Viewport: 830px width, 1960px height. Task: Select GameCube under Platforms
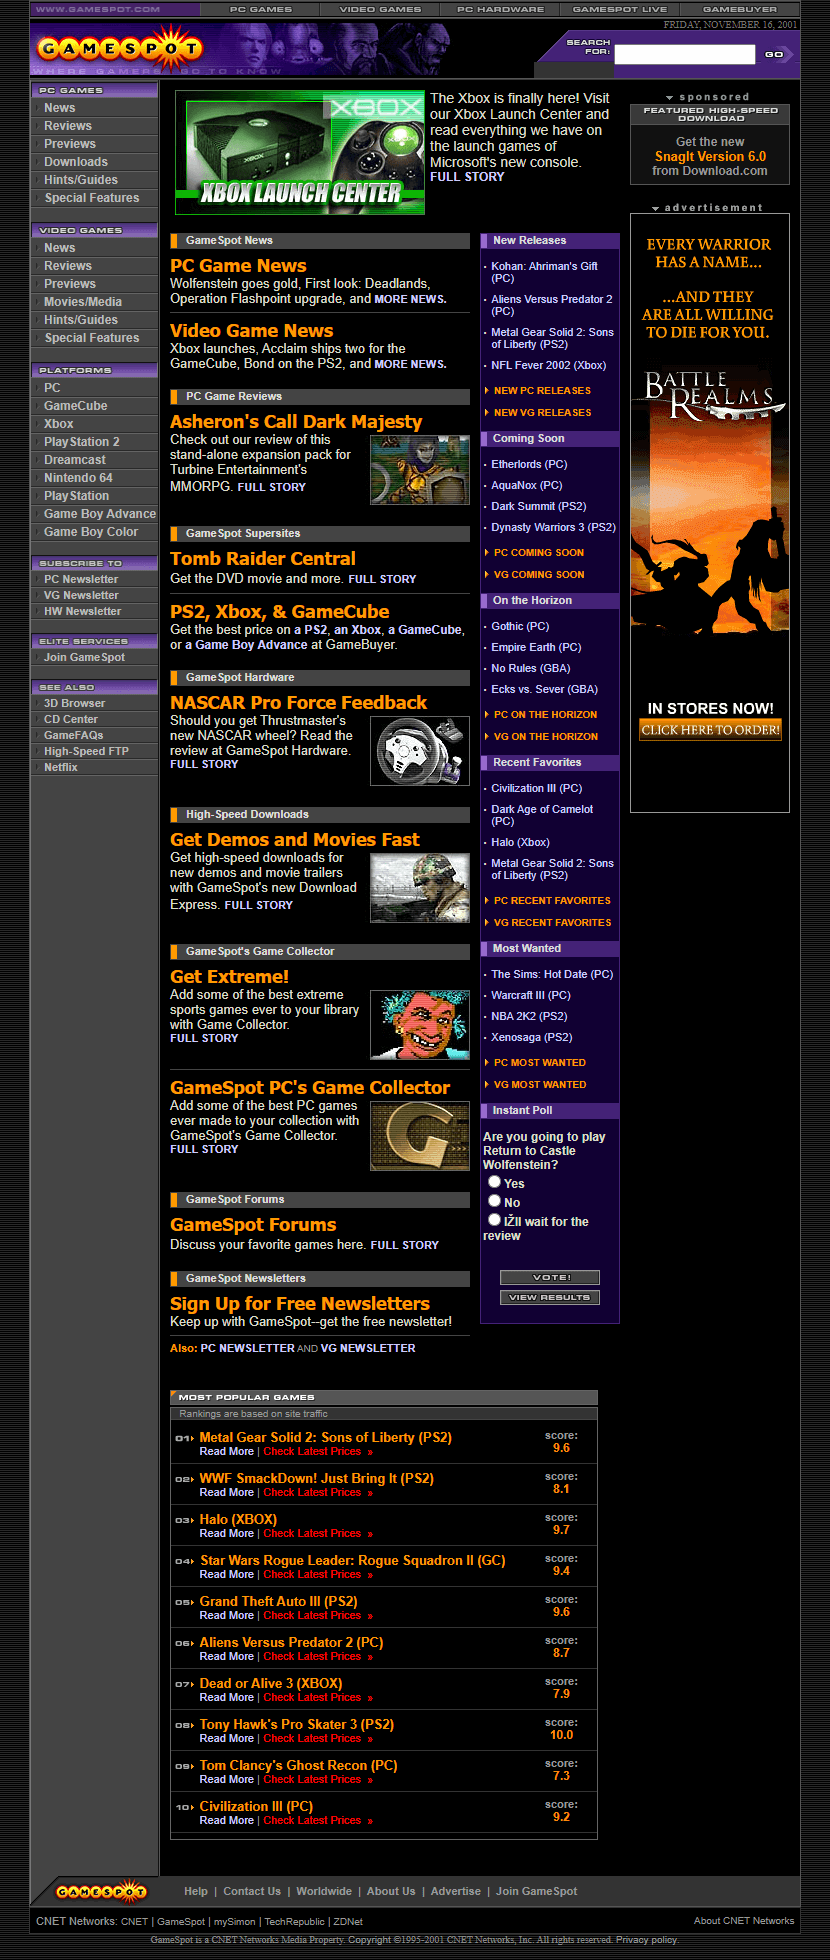[76, 406]
